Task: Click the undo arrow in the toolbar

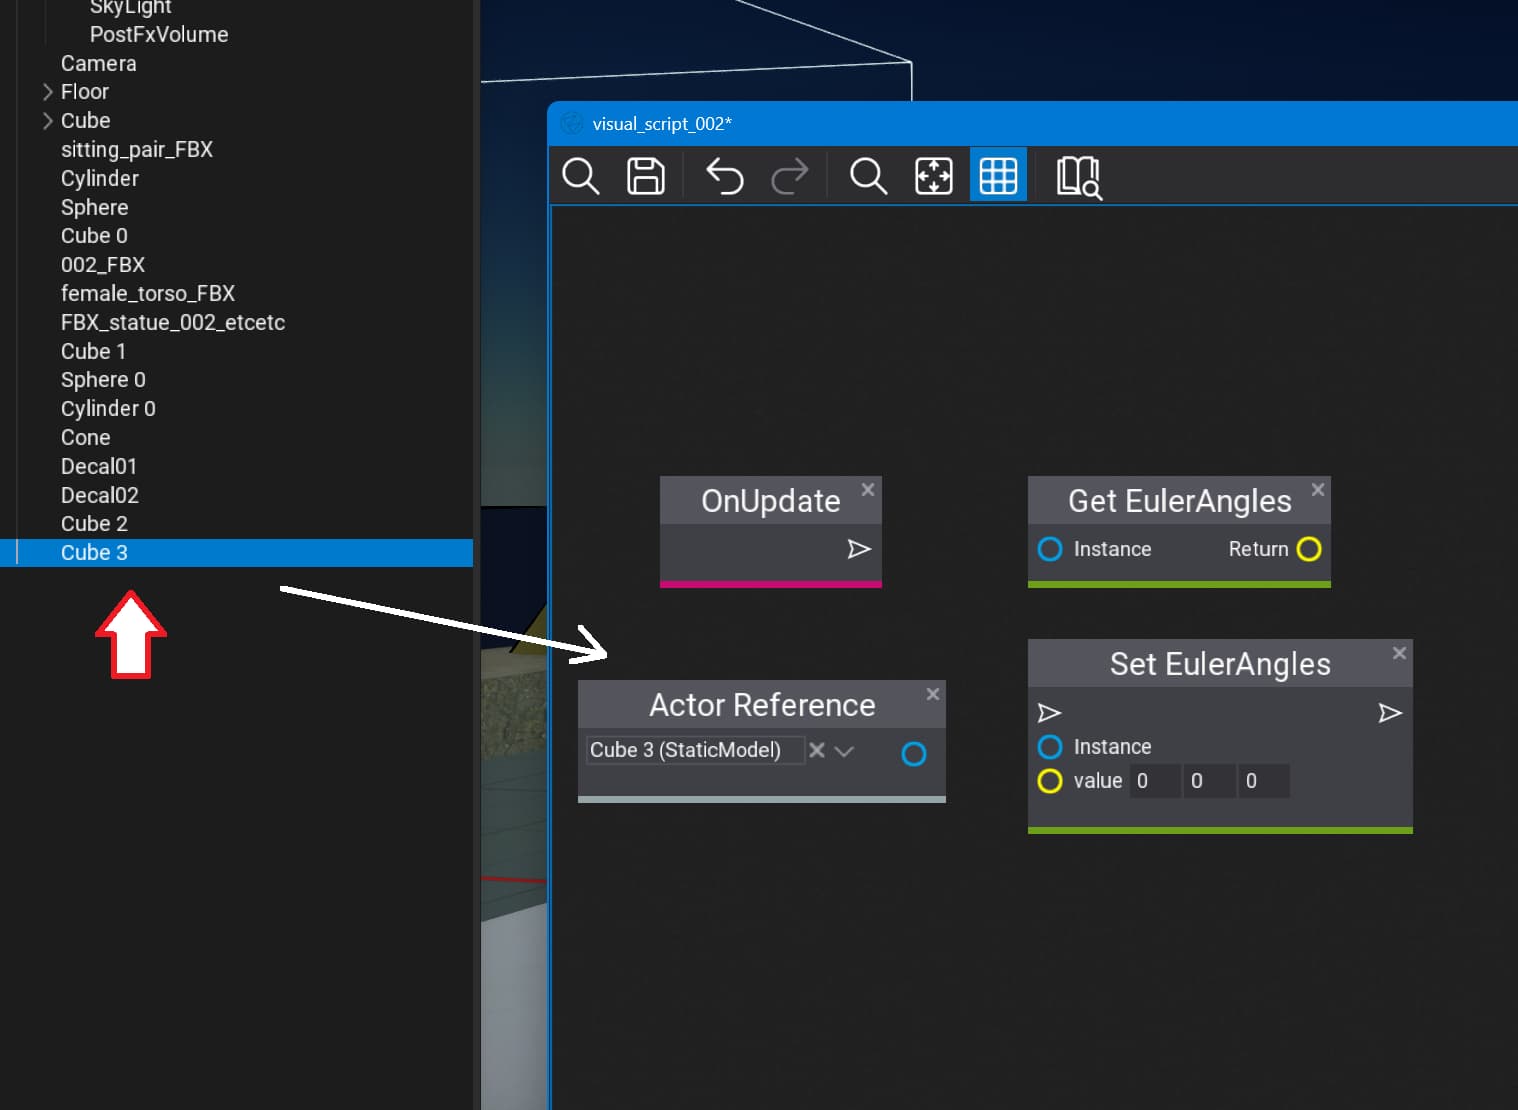Action: click(724, 176)
